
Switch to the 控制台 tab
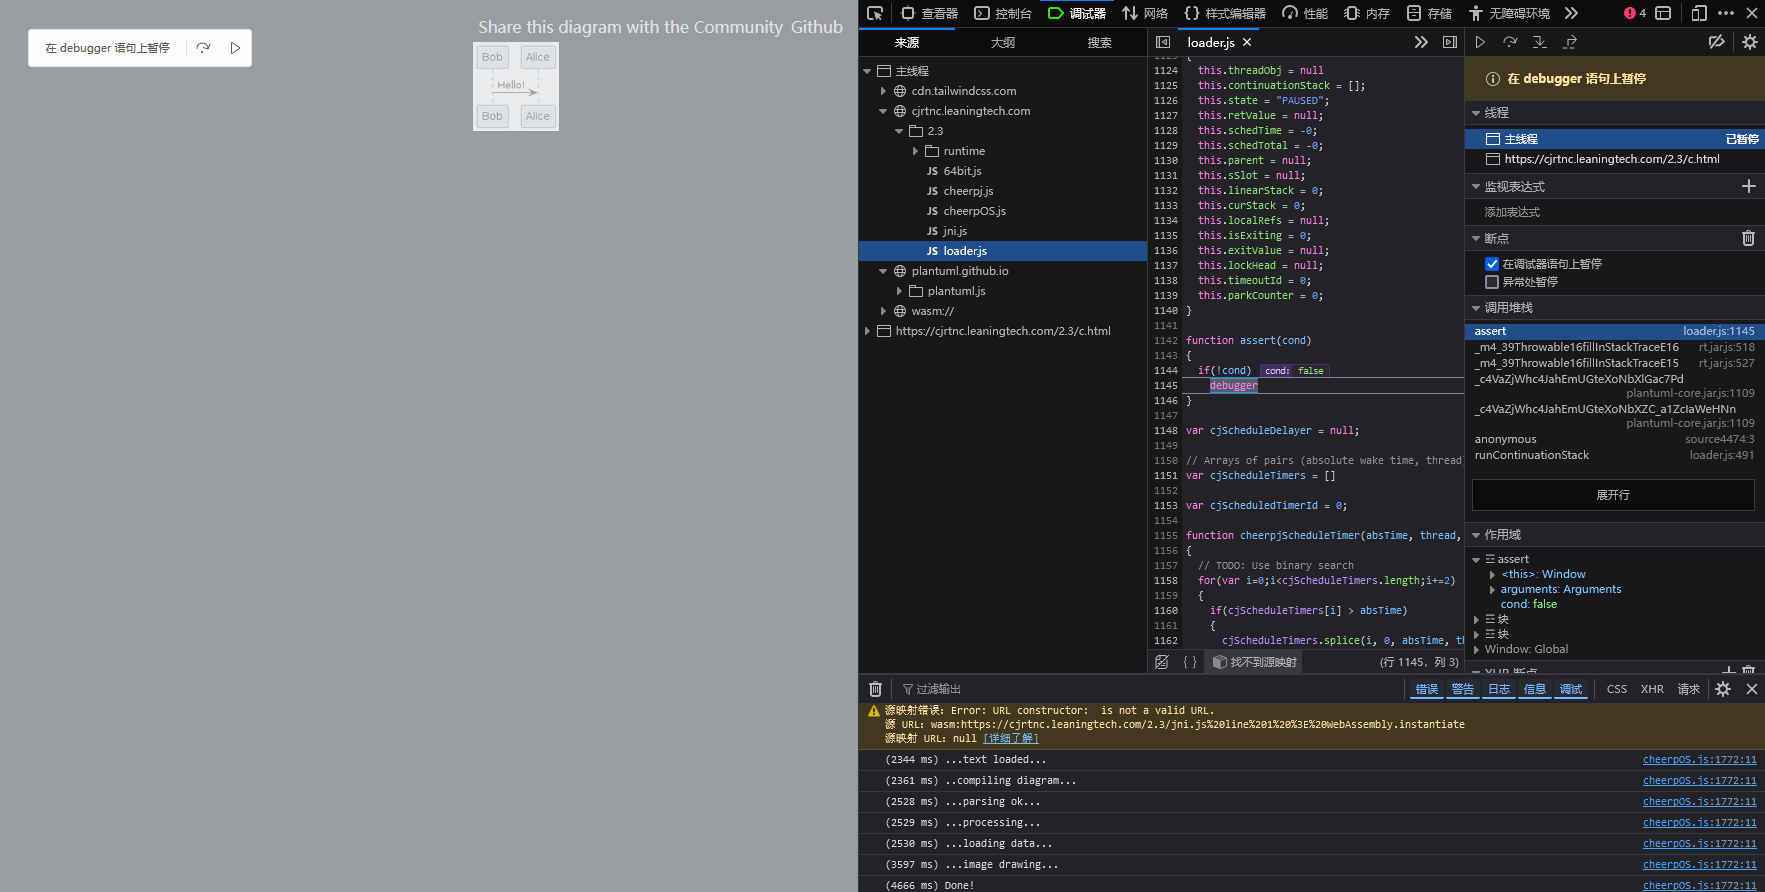click(x=1003, y=13)
